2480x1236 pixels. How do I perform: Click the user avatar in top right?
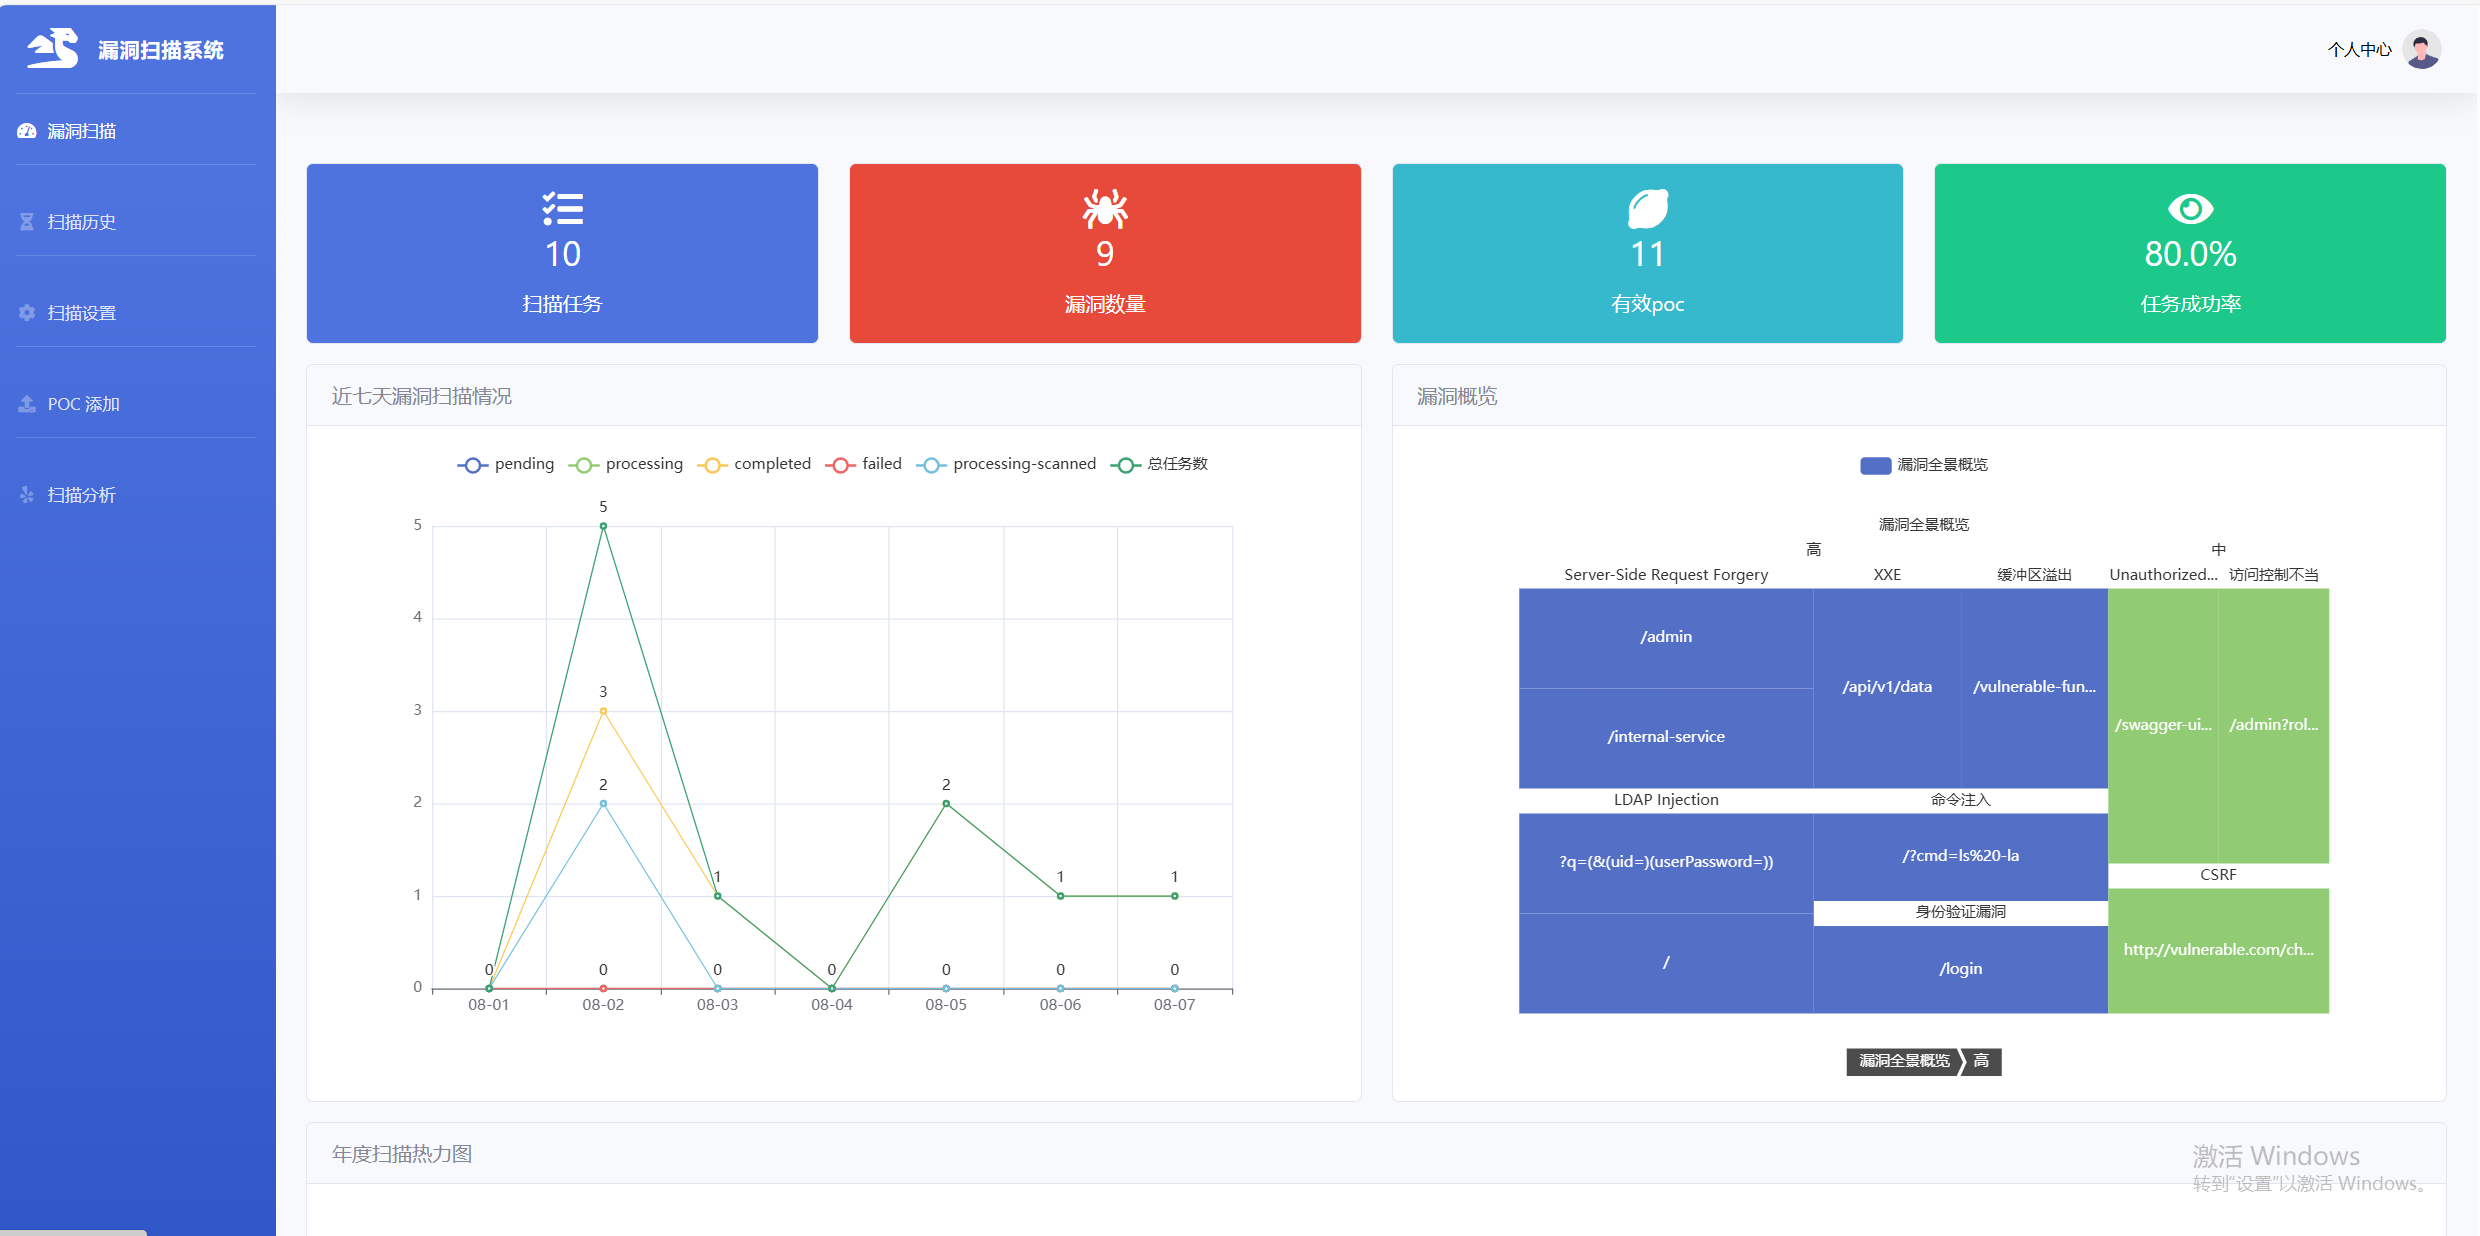point(2422,49)
